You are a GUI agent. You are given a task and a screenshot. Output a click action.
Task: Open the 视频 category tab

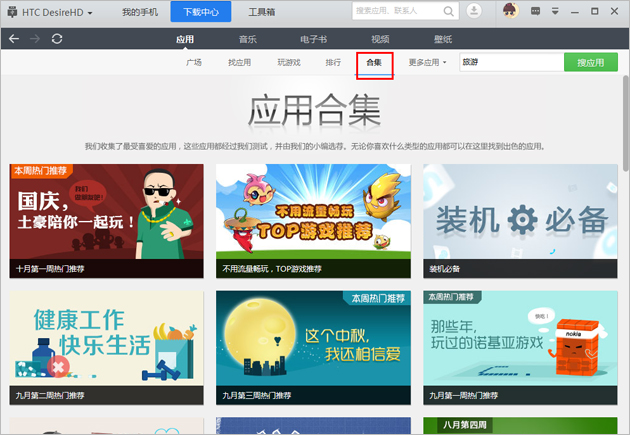click(x=380, y=39)
